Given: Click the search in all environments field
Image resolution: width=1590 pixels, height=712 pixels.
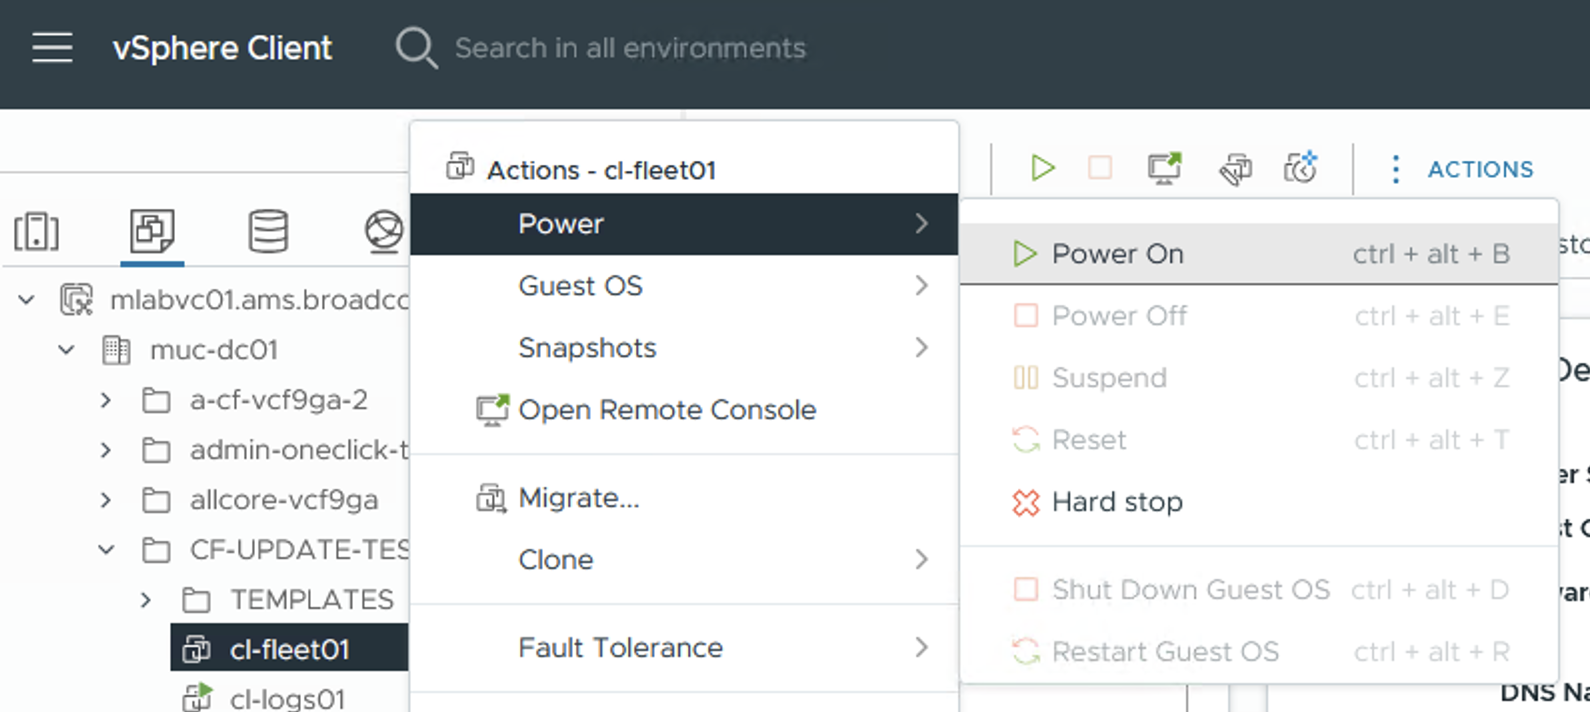Looking at the screenshot, I should tap(630, 48).
